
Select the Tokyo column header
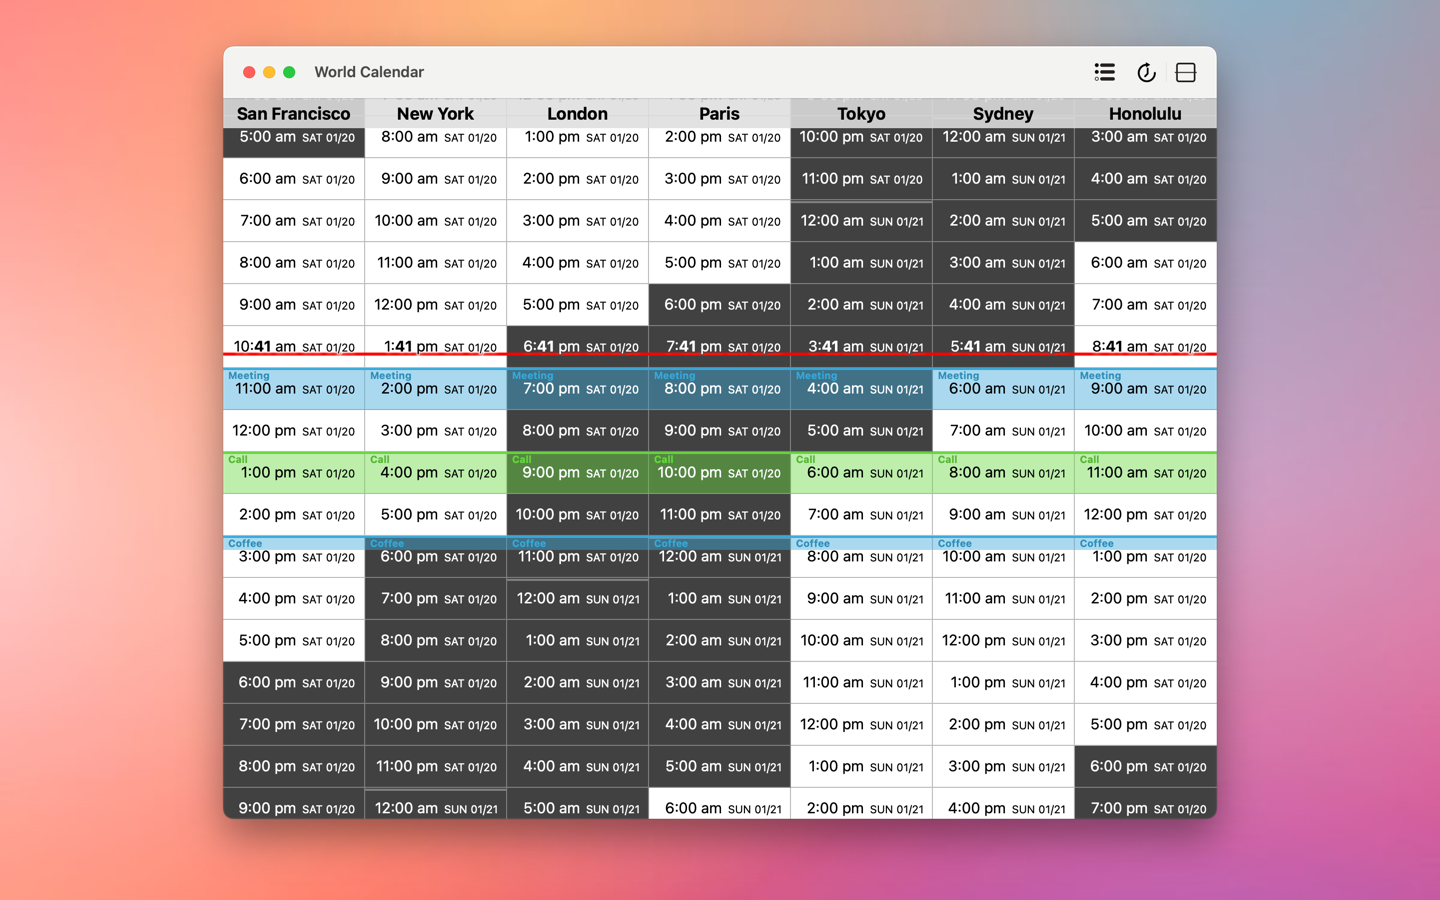(862, 113)
